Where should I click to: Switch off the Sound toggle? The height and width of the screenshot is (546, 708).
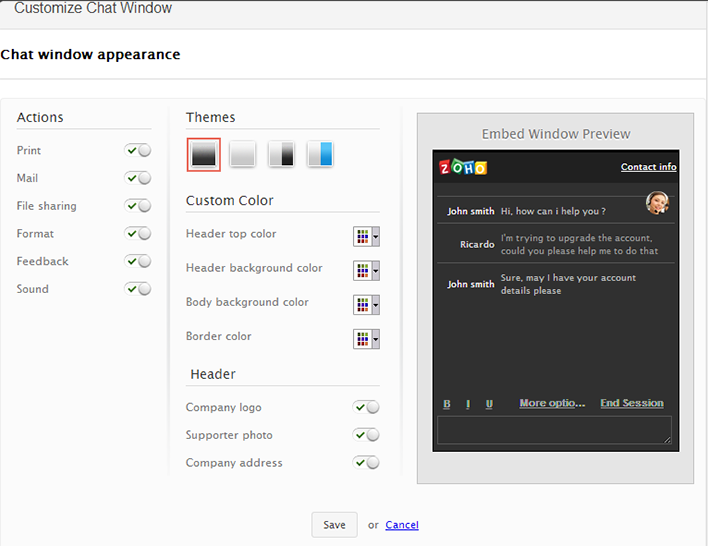(x=138, y=289)
